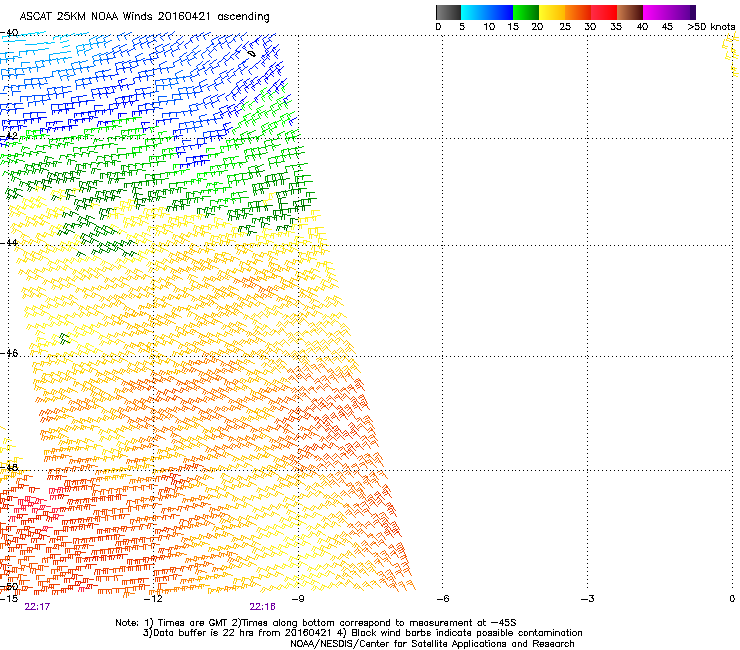The width and height of the screenshot is (740, 650).
Task: Click the green 15-20 knots color segment
Action: click(526, 12)
